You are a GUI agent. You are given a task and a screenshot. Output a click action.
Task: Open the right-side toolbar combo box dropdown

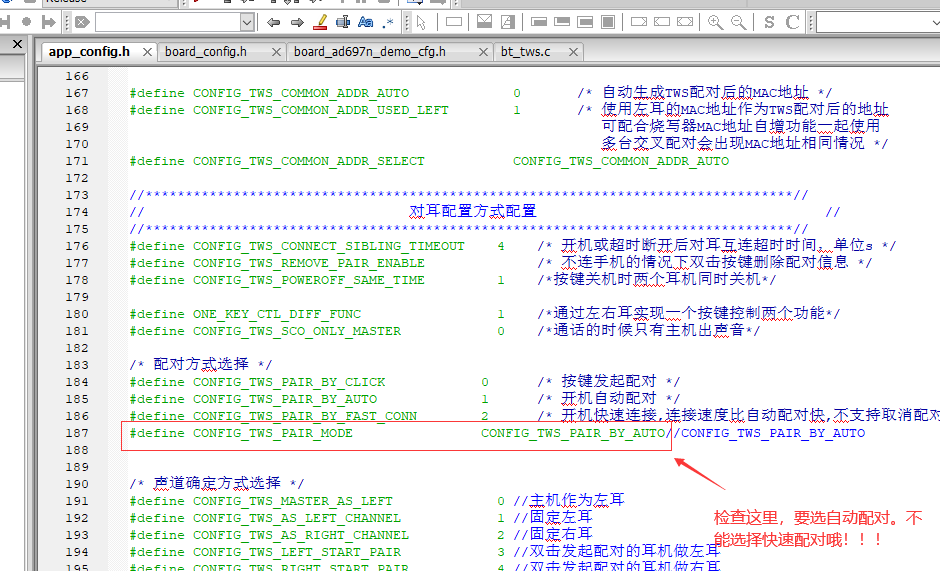[x=935, y=23]
